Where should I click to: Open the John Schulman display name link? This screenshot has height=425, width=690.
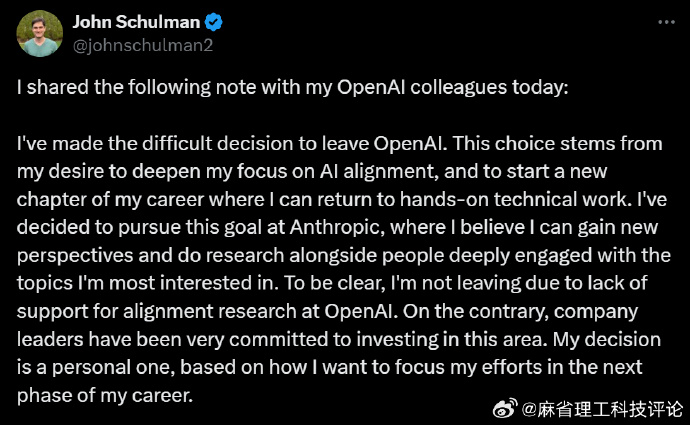tap(136, 22)
